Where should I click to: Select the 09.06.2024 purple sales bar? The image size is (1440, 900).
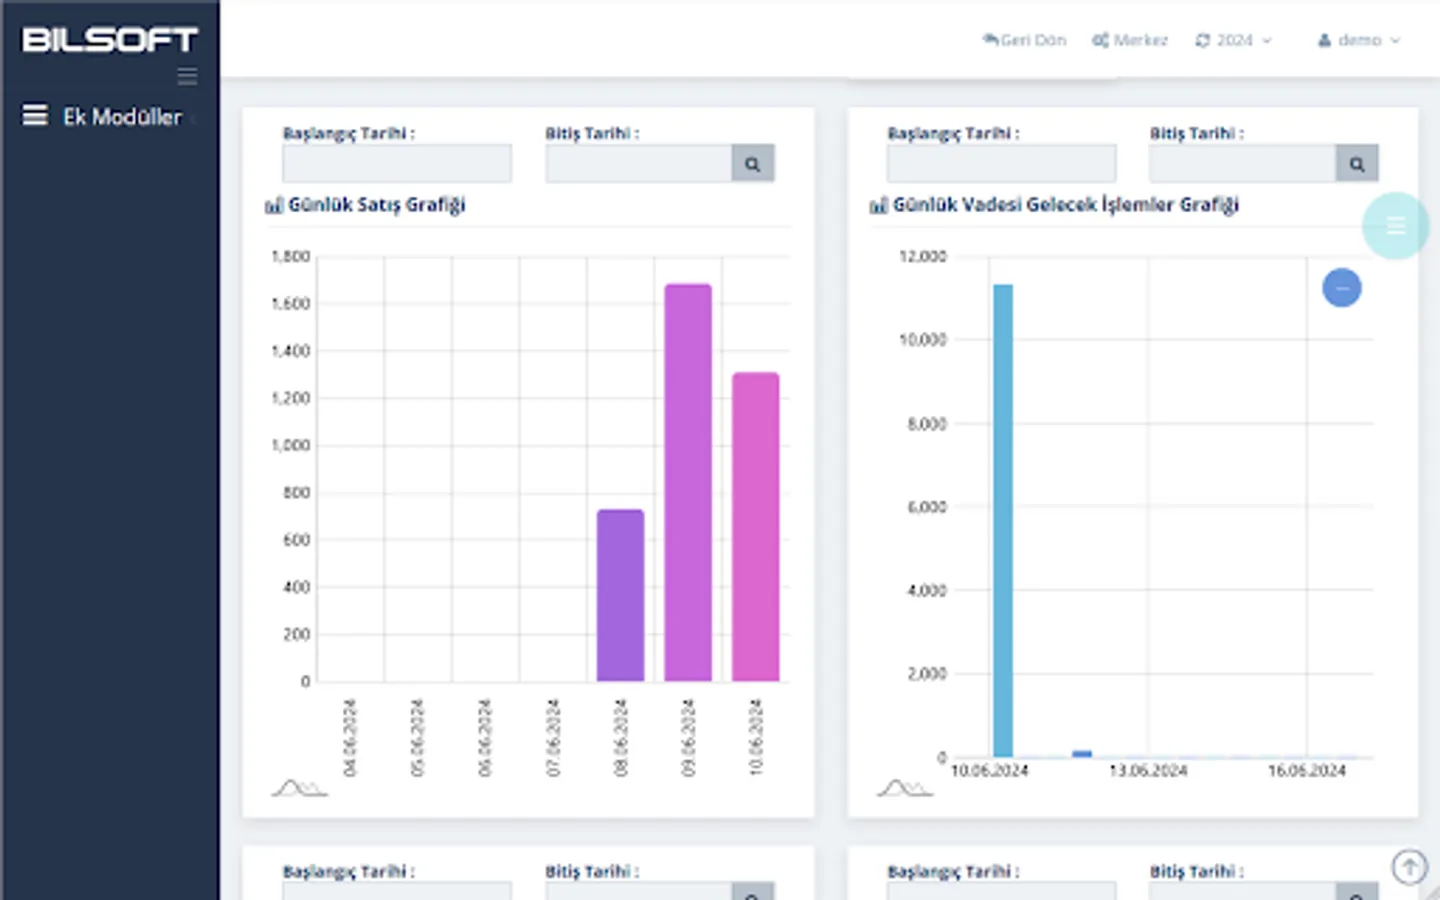click(688, 483)
